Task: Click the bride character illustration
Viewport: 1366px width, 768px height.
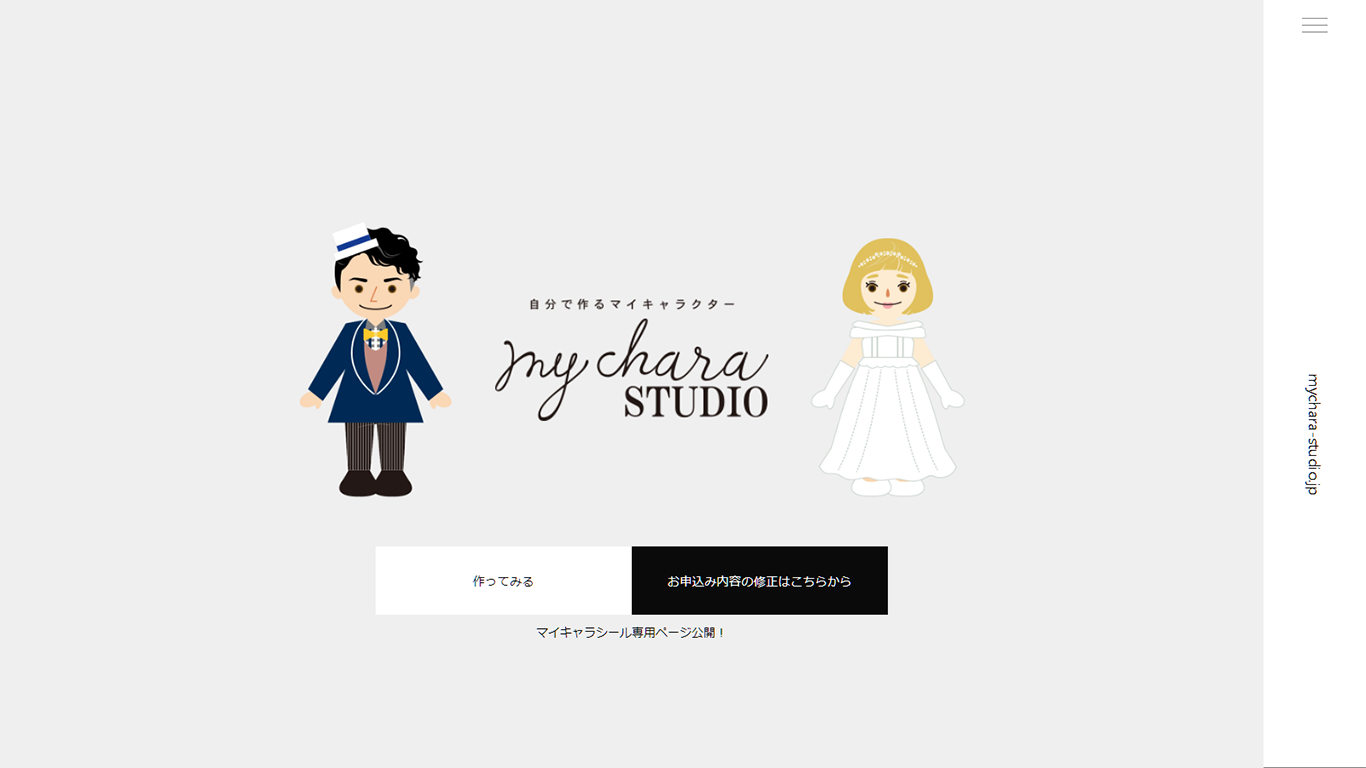Action: click(x=887, y=367)
